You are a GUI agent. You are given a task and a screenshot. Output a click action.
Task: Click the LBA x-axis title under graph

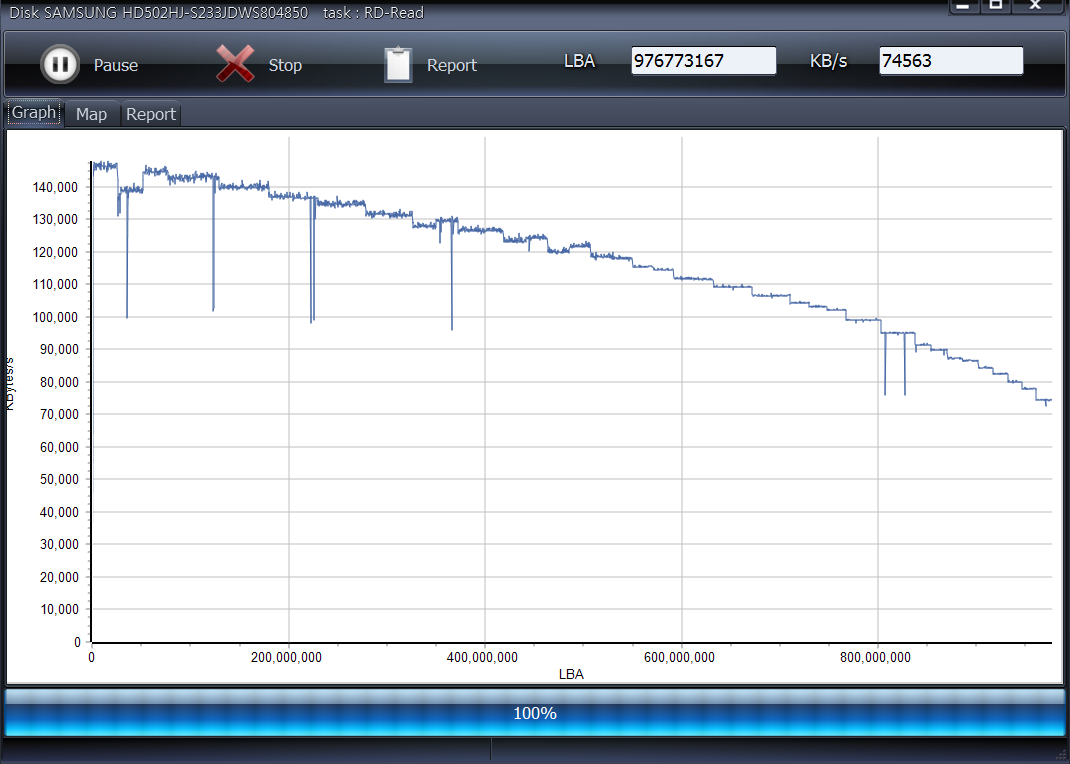[571, 675]
